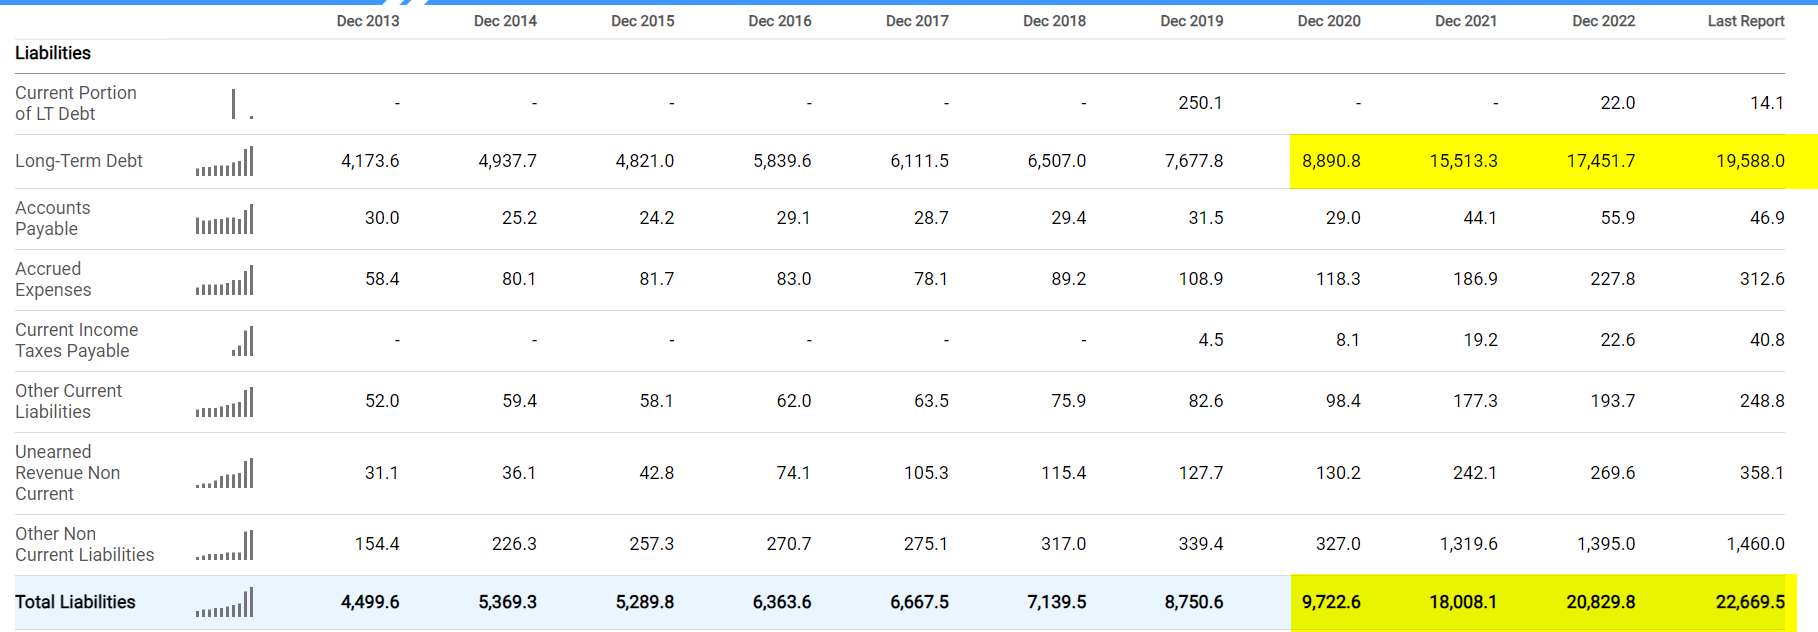Open the Accounts Payable row label
The height and width of the screenshot is (632, 1818).
pos(53,218)
